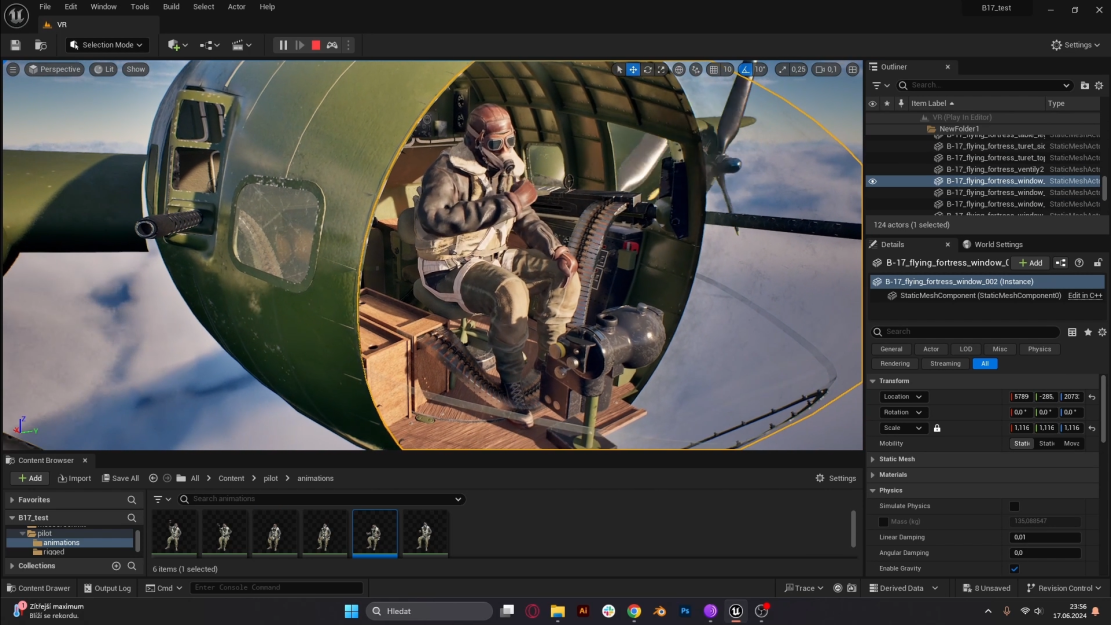1111x625 pixels.
Task: Pause the play-in-editor simulation
Action: [x=283, y=45]
